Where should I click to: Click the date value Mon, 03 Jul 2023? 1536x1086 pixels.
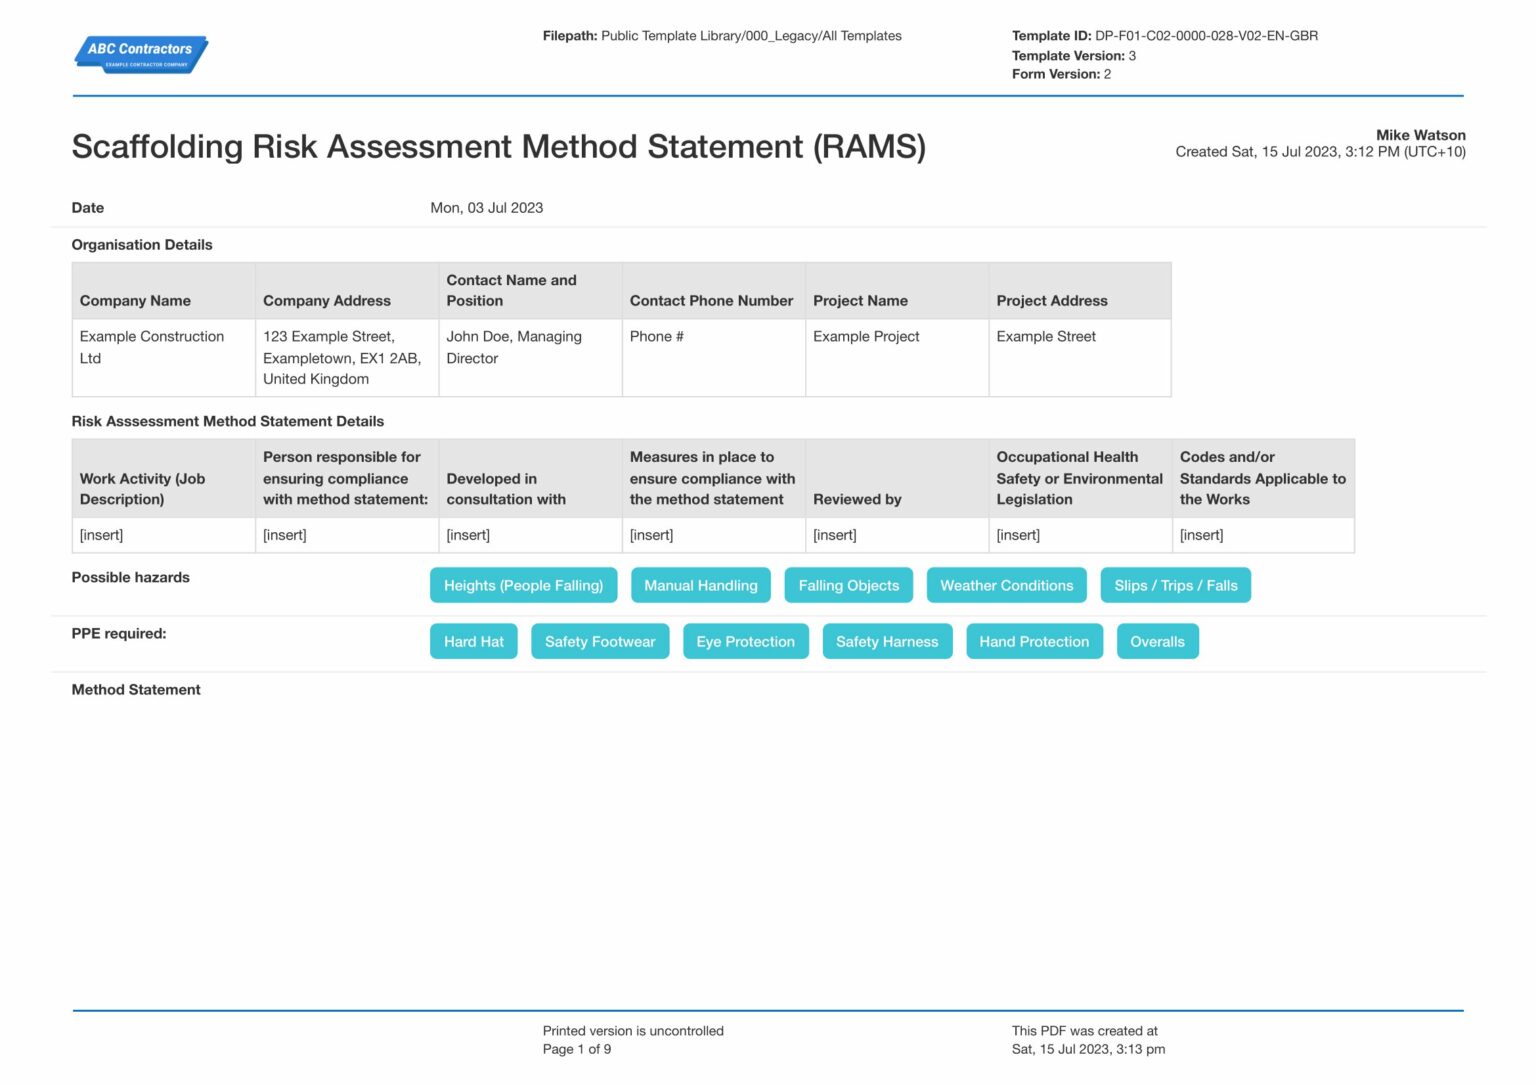[487, 208]
